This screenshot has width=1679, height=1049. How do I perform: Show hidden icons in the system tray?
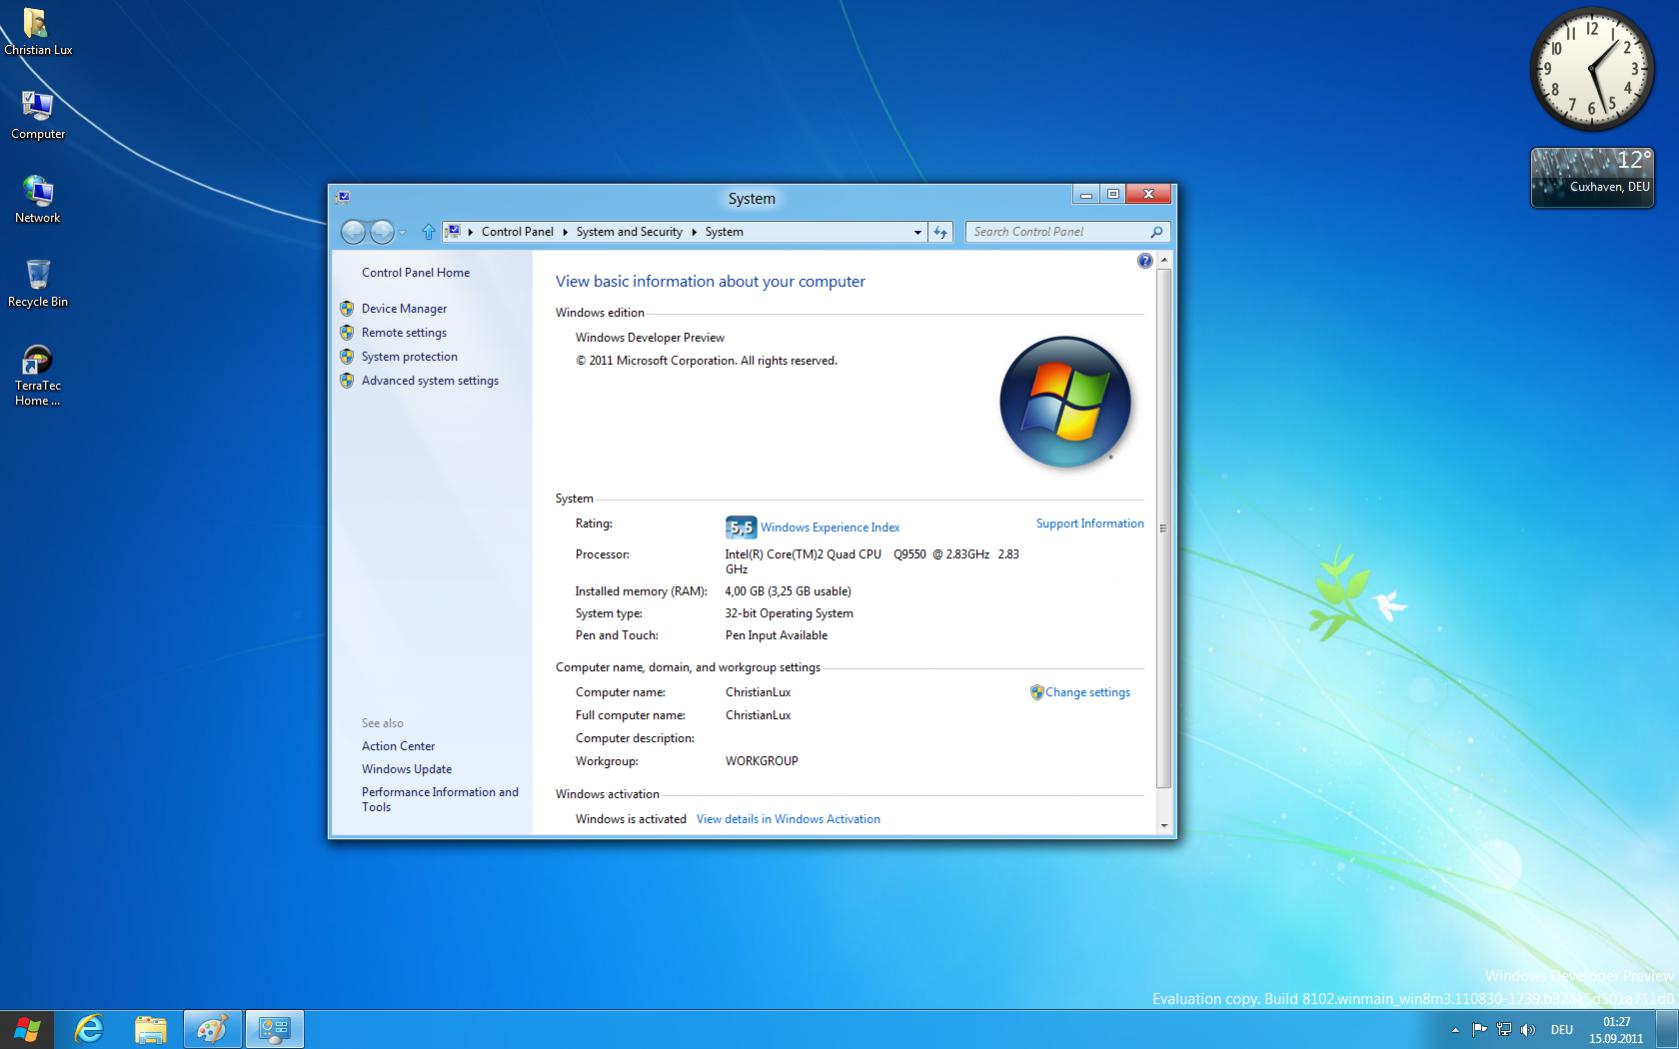(x=1455, y=1029)
